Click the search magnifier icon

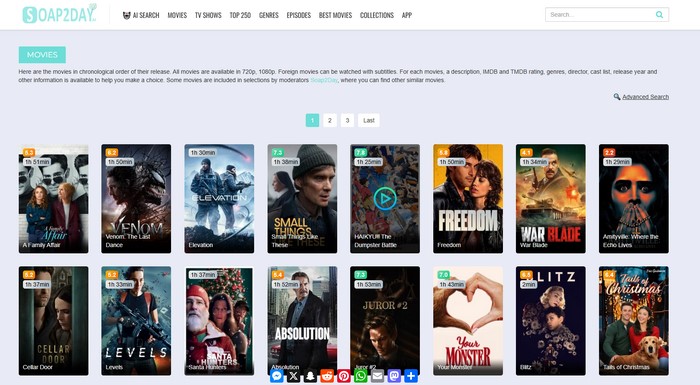point(659,15)
